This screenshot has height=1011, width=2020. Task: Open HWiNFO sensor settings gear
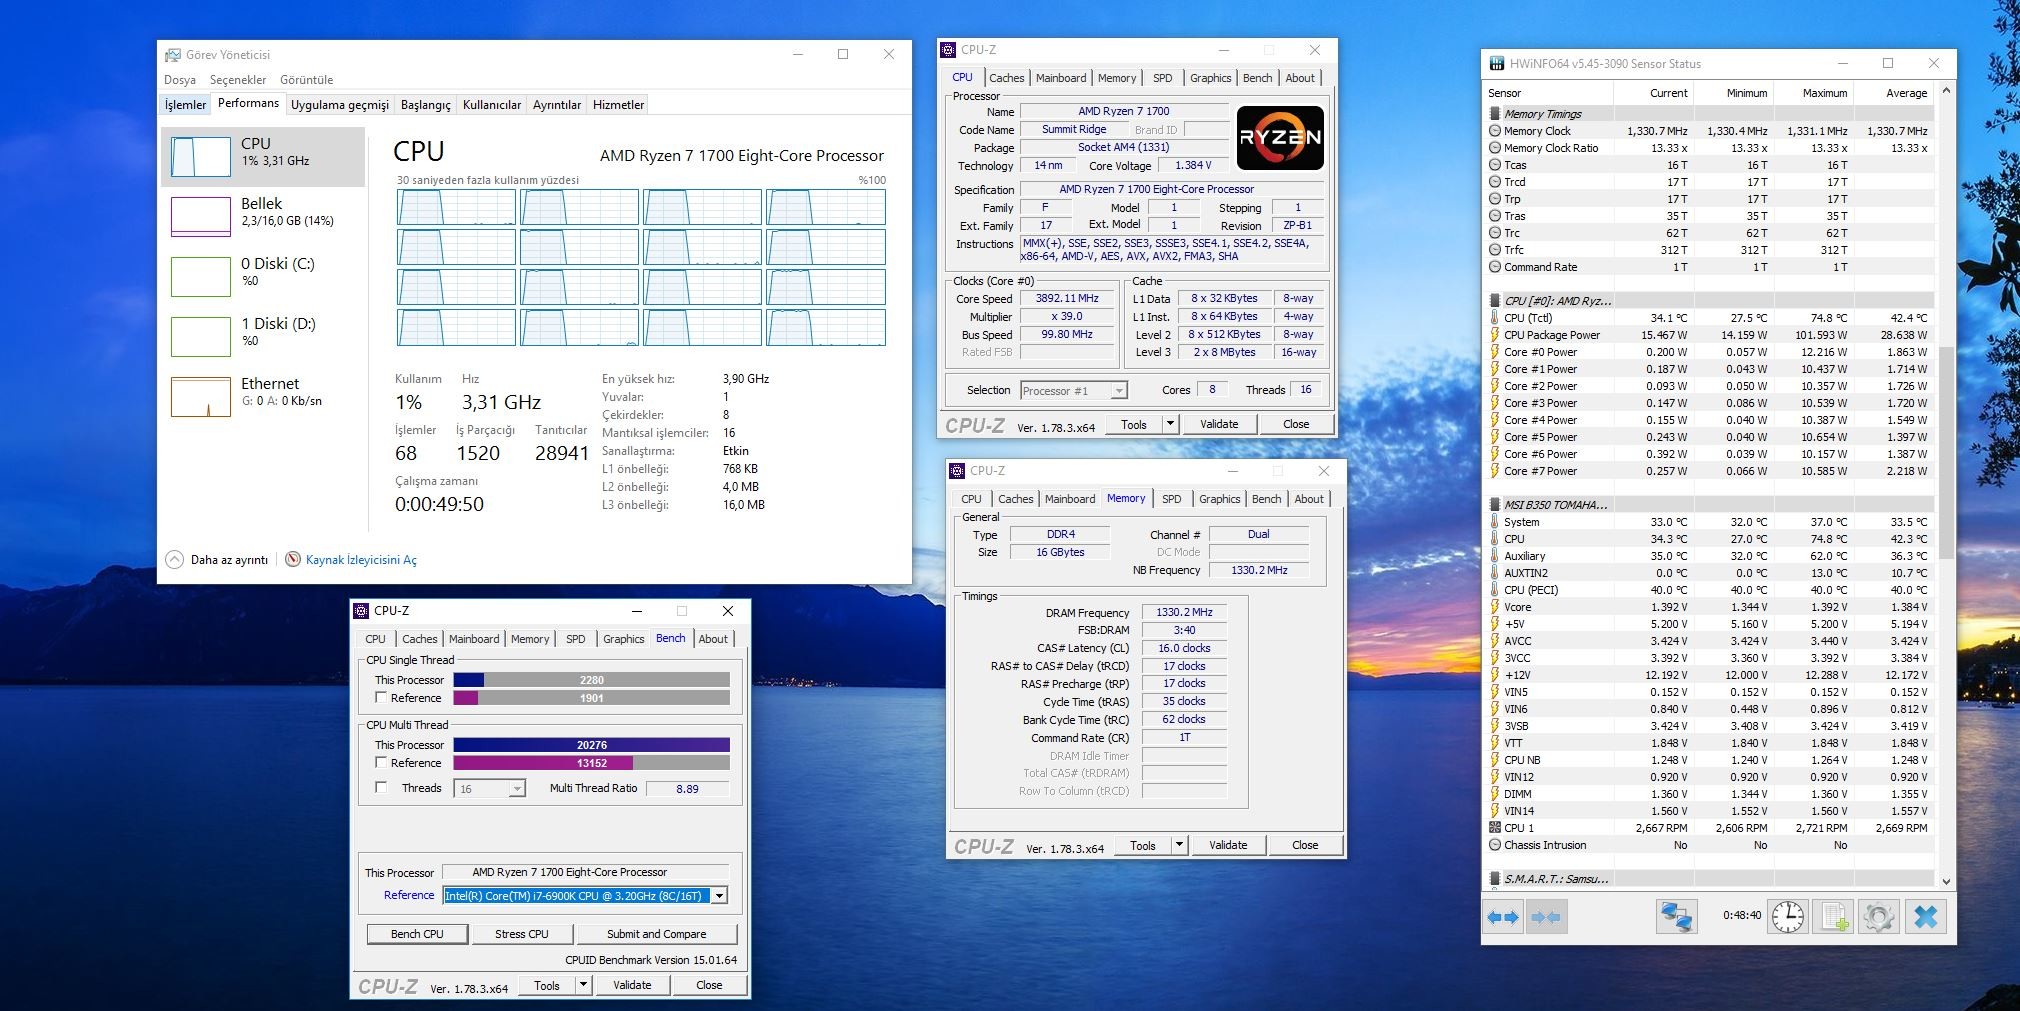tap(1879, 917)
